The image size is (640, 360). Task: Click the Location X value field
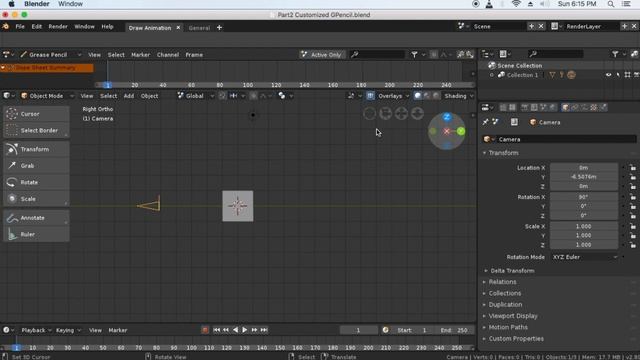[x=584, y=168]
